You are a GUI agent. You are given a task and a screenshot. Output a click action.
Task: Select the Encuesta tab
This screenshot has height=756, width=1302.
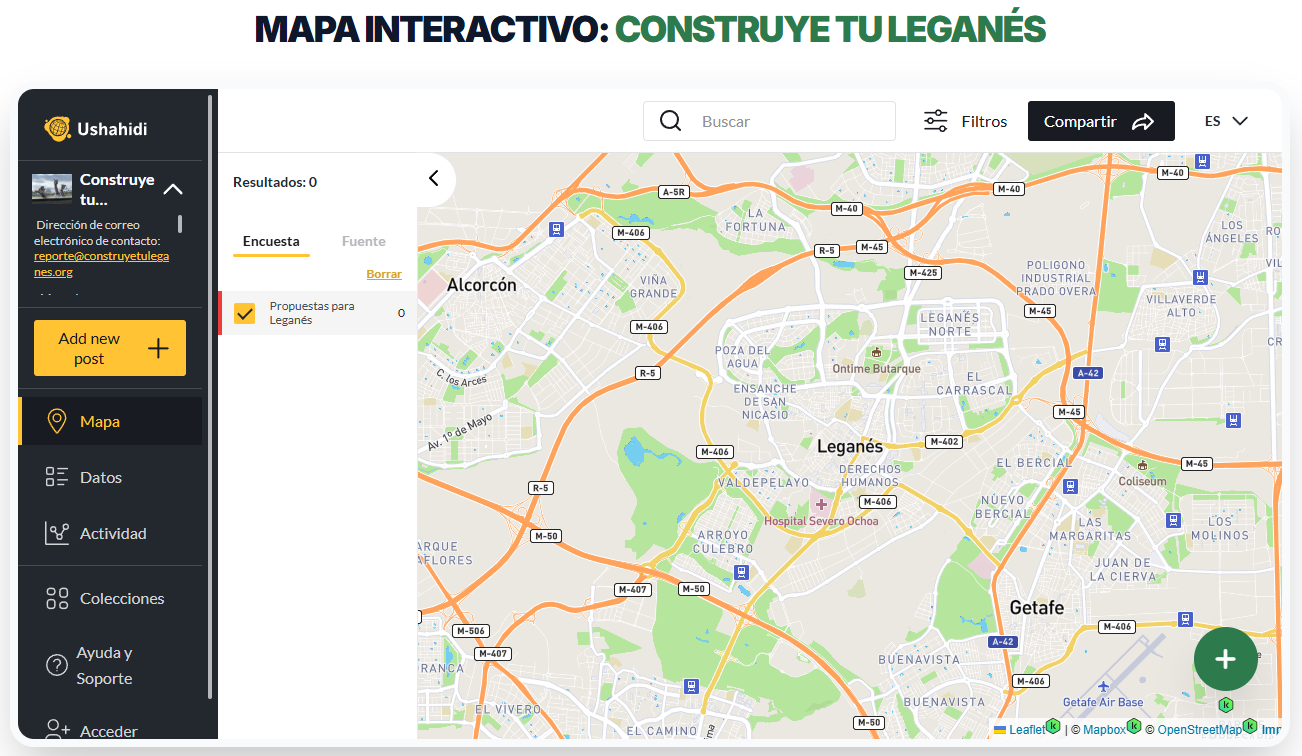pyautogui.click(x=271, y=241)
